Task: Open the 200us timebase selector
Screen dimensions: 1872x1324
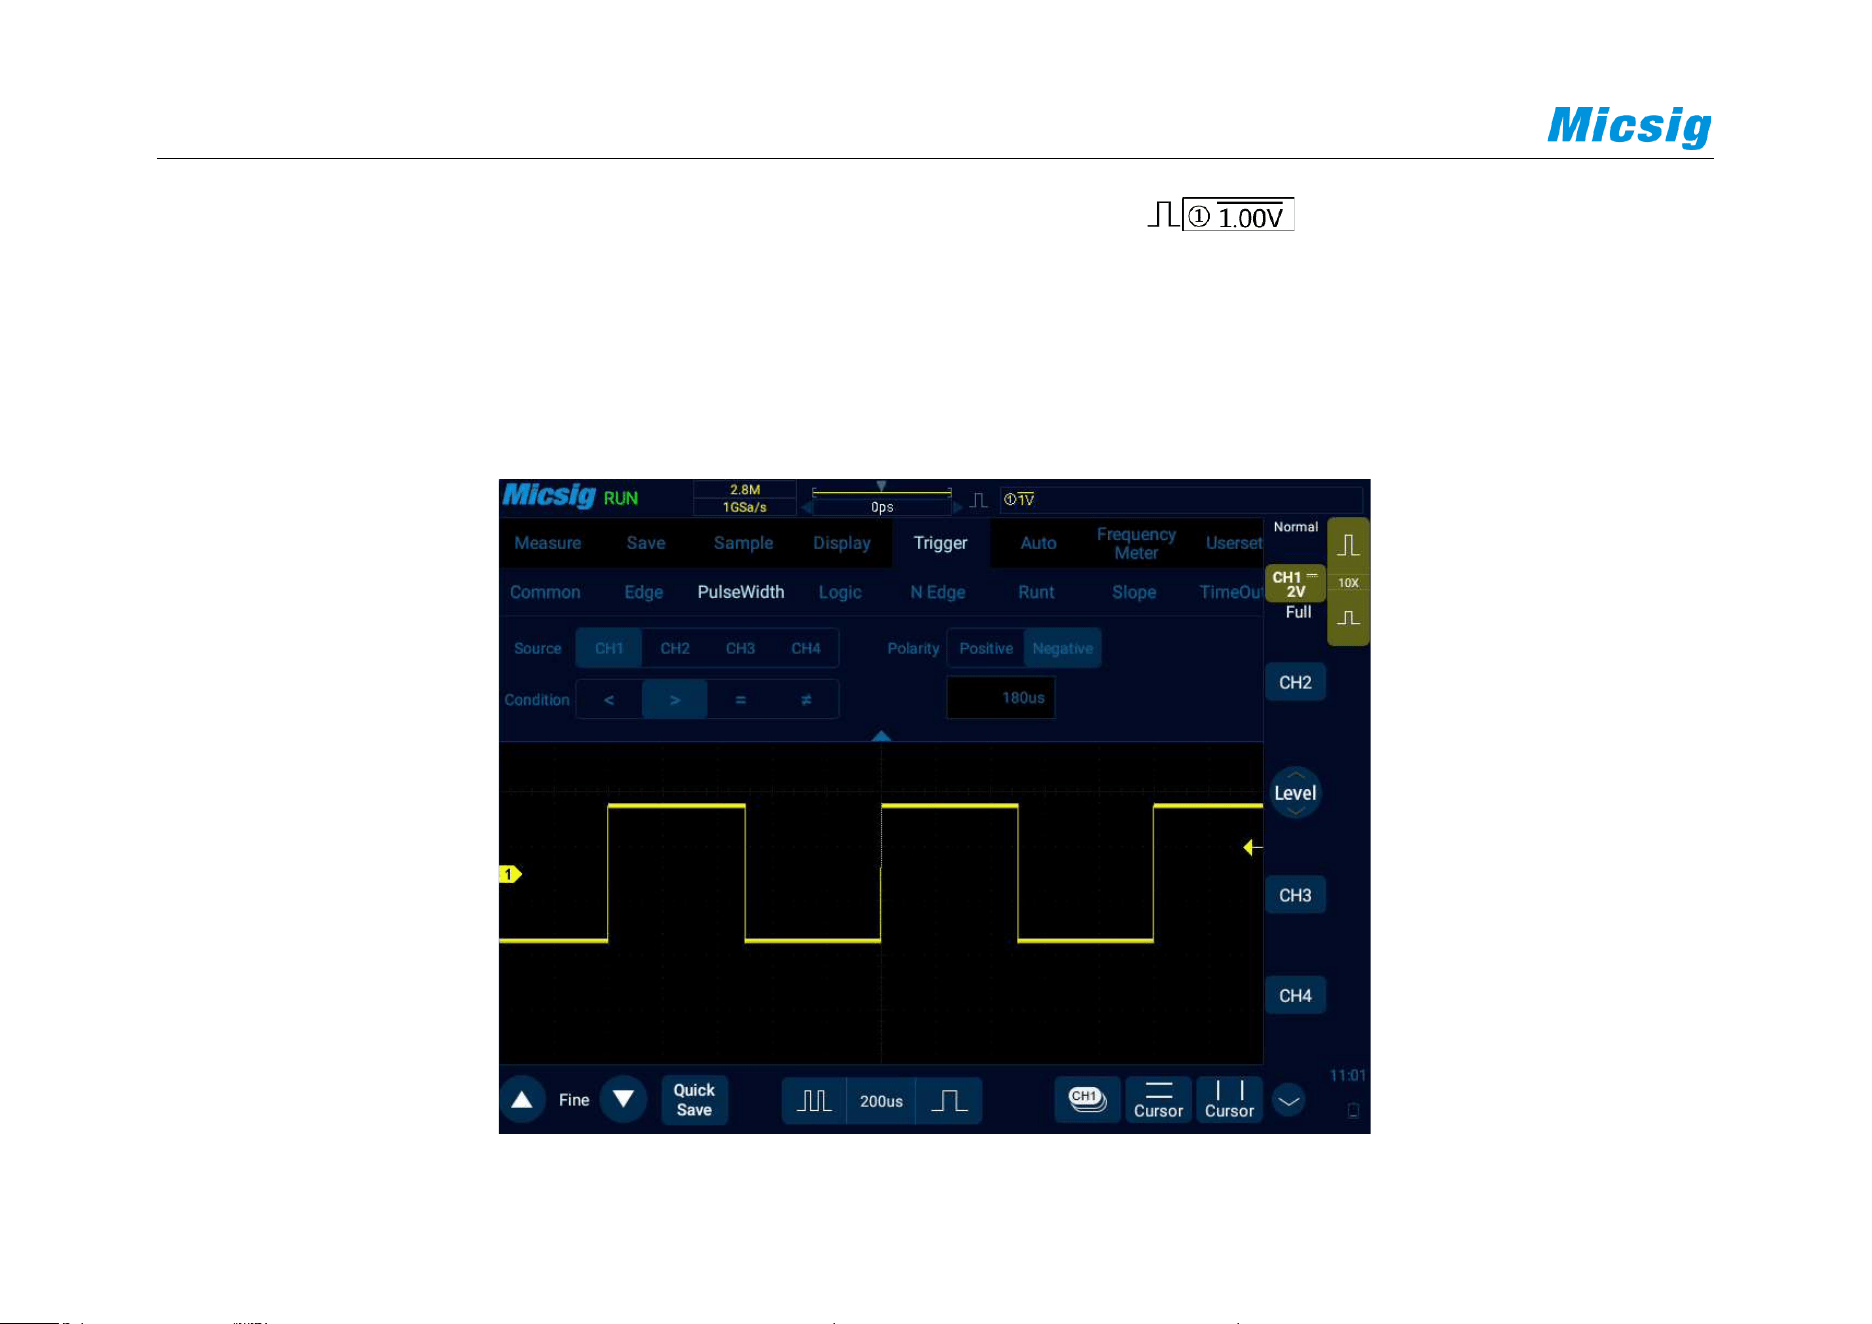Action: pyautogui.click(x=881, y=1101)
